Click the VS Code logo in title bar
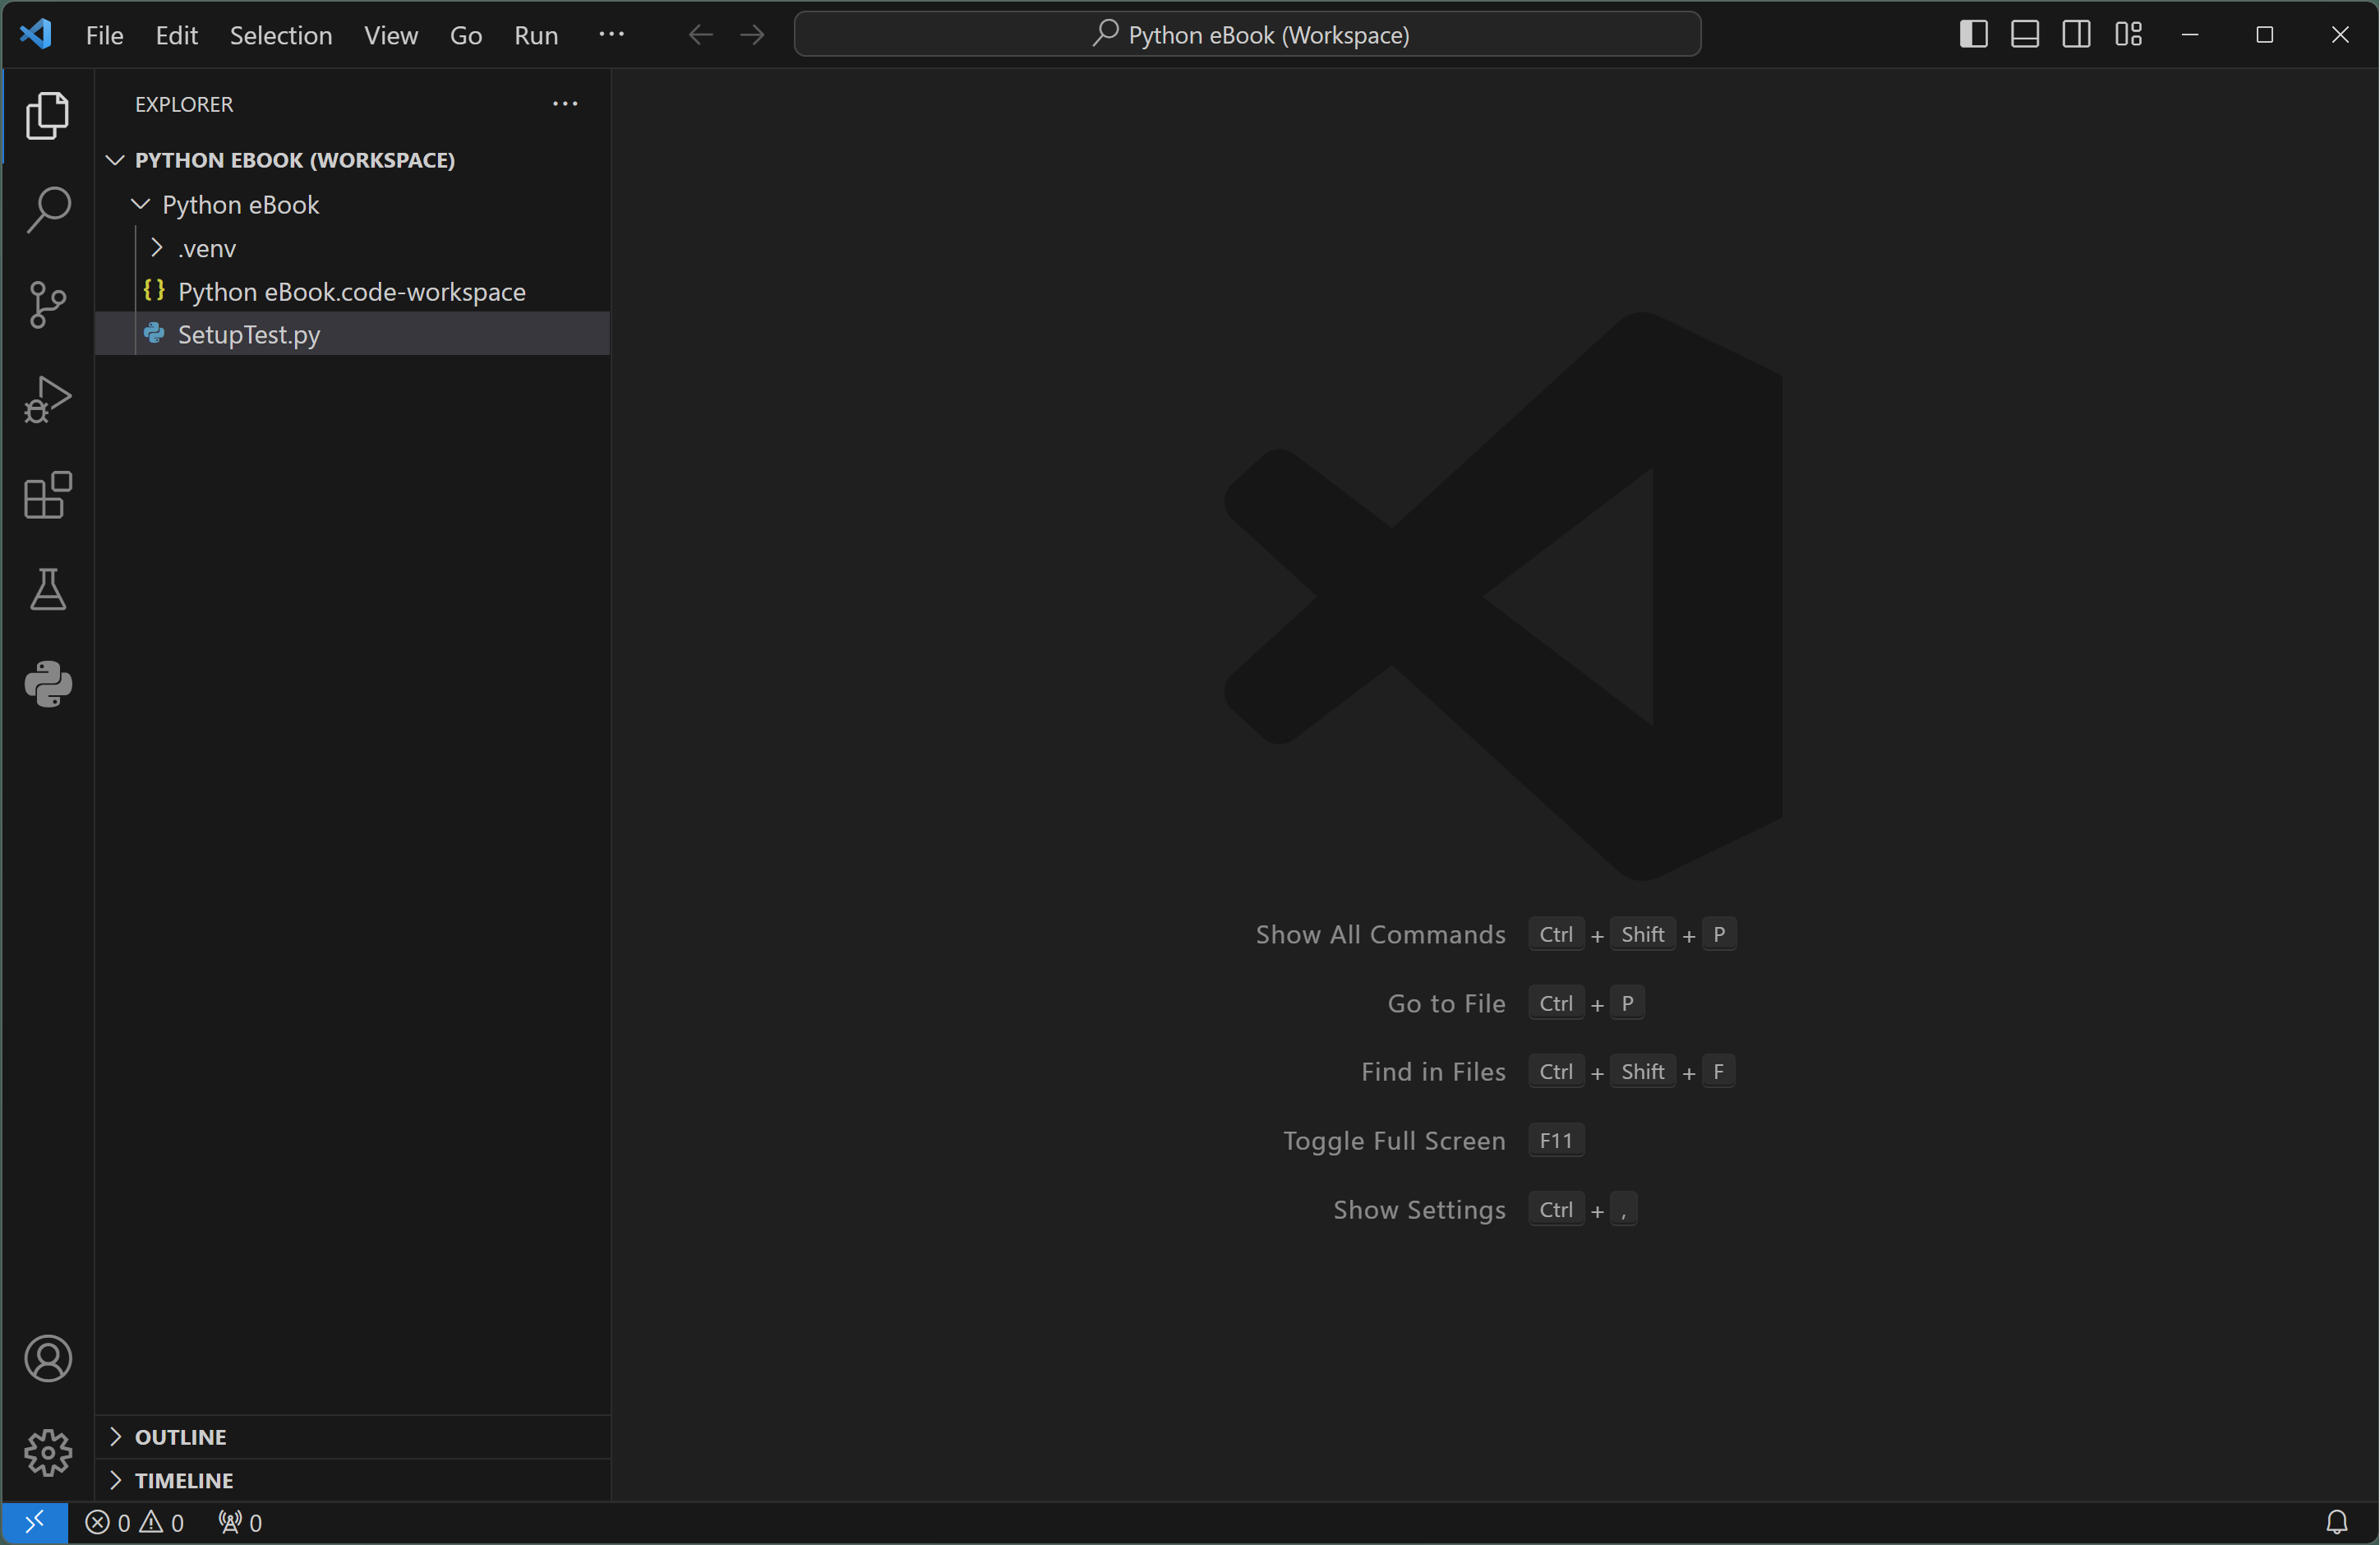This screenshot has height=1545, width=2380. pyautogui.click(x=36, y=34)
